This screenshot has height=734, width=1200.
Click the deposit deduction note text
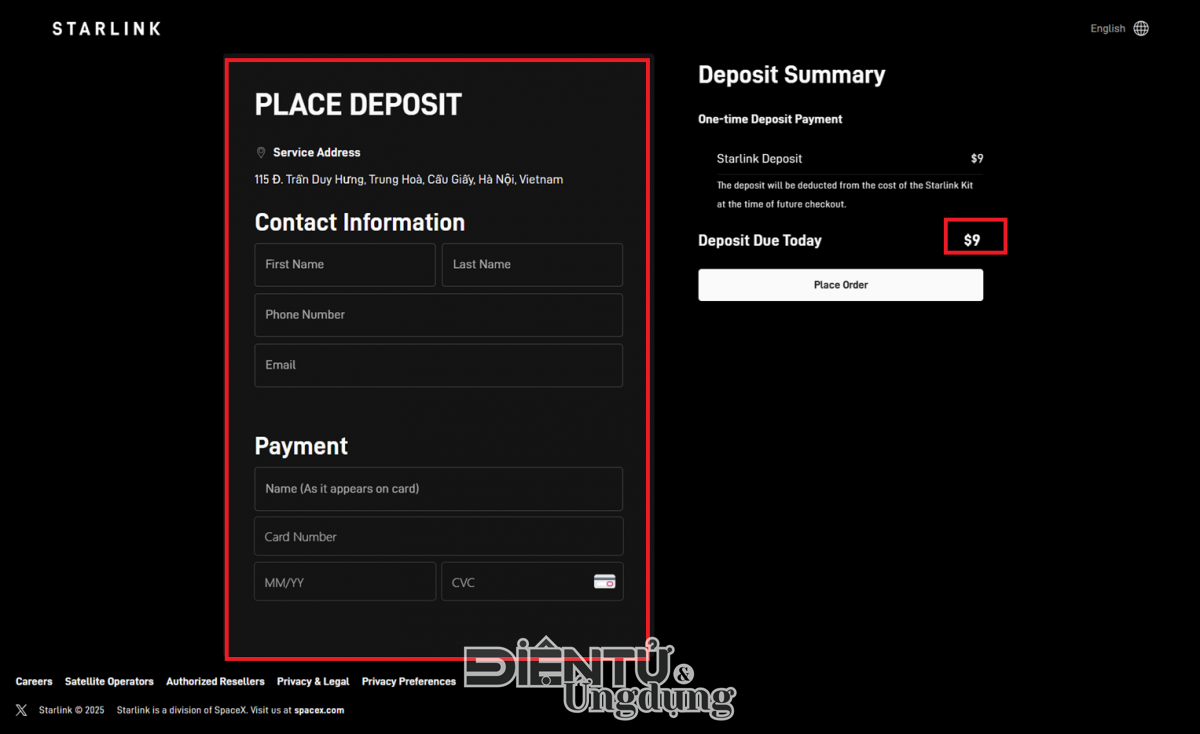pyautogui.click(x=845, y=195)
